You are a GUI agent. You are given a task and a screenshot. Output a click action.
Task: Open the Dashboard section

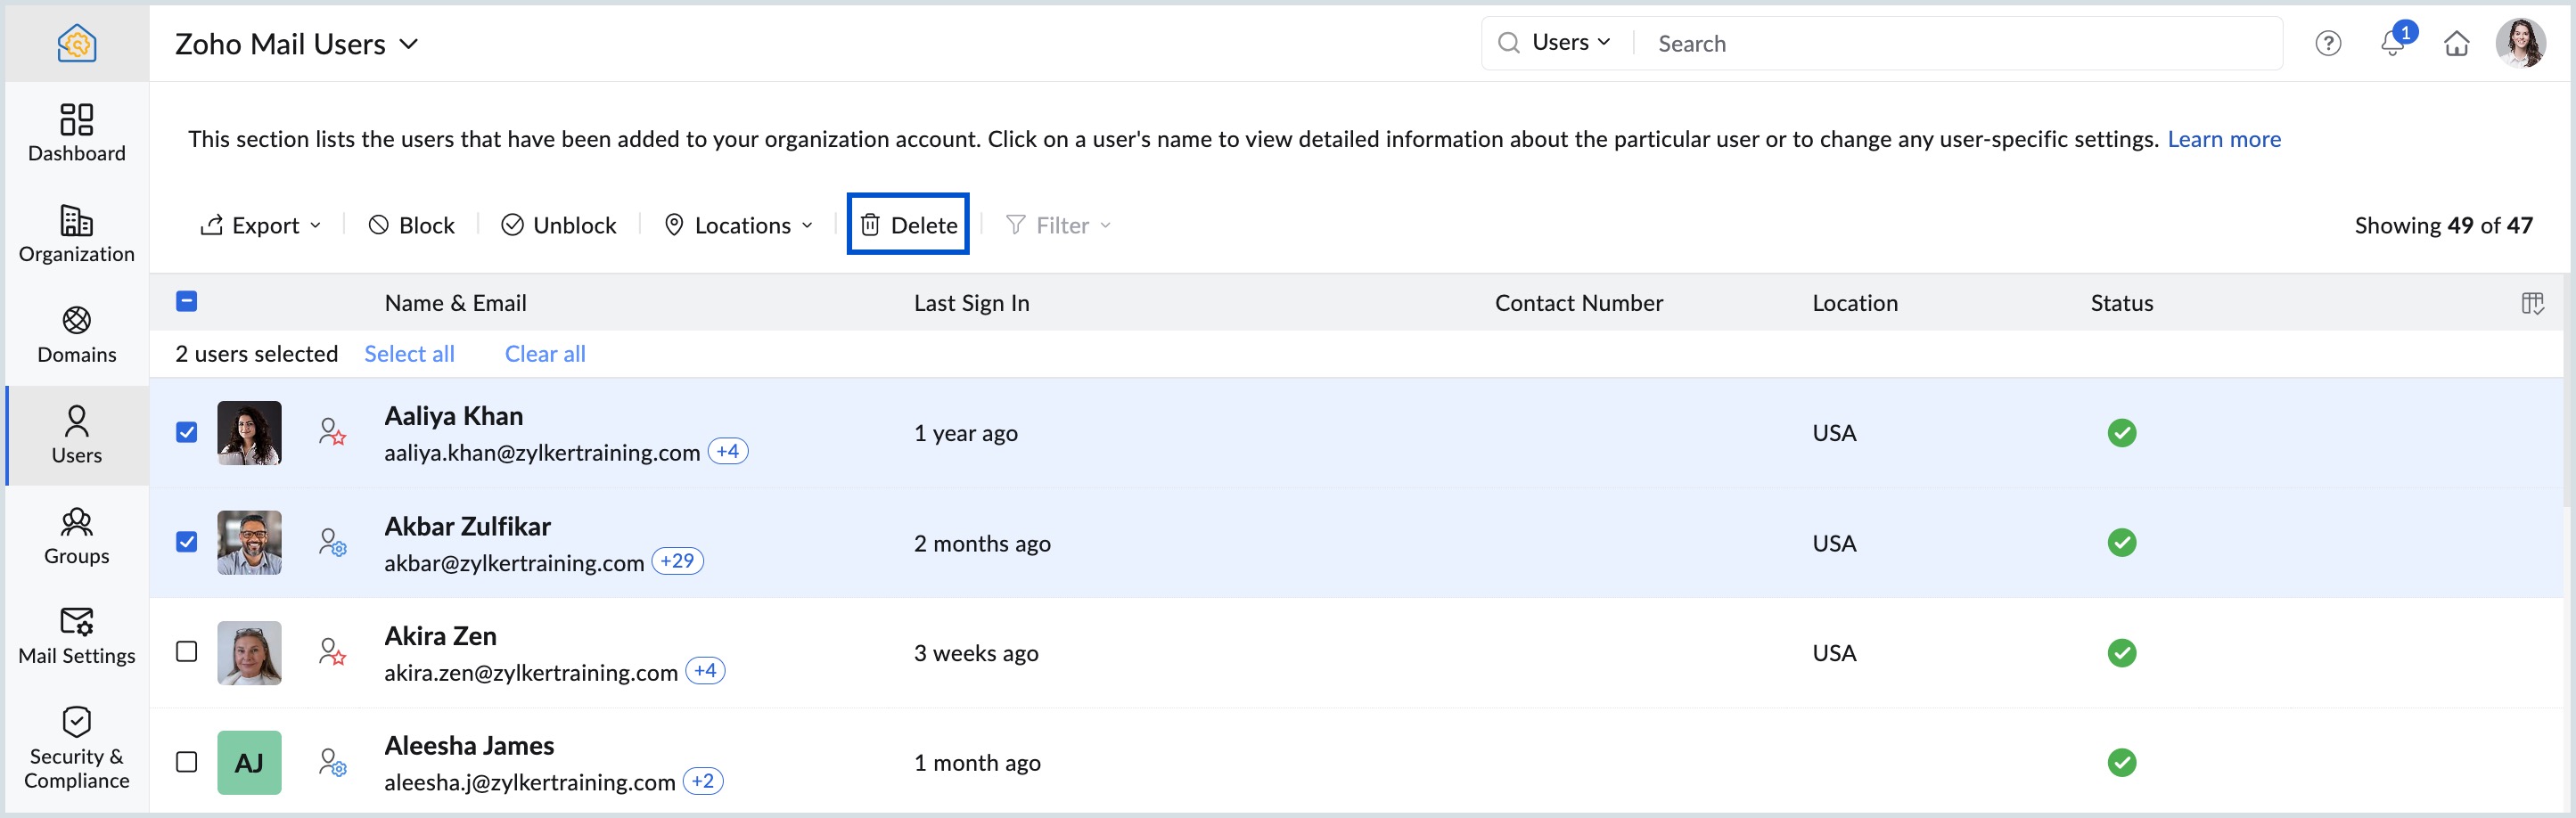click(x=77, y=133)
